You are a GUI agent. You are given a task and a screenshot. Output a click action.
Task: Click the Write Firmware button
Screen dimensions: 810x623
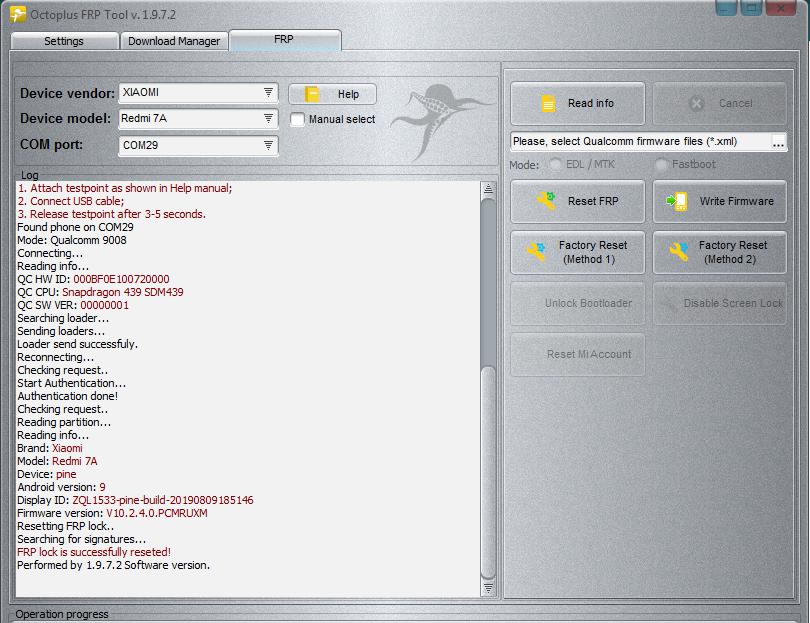pos(720,201)
